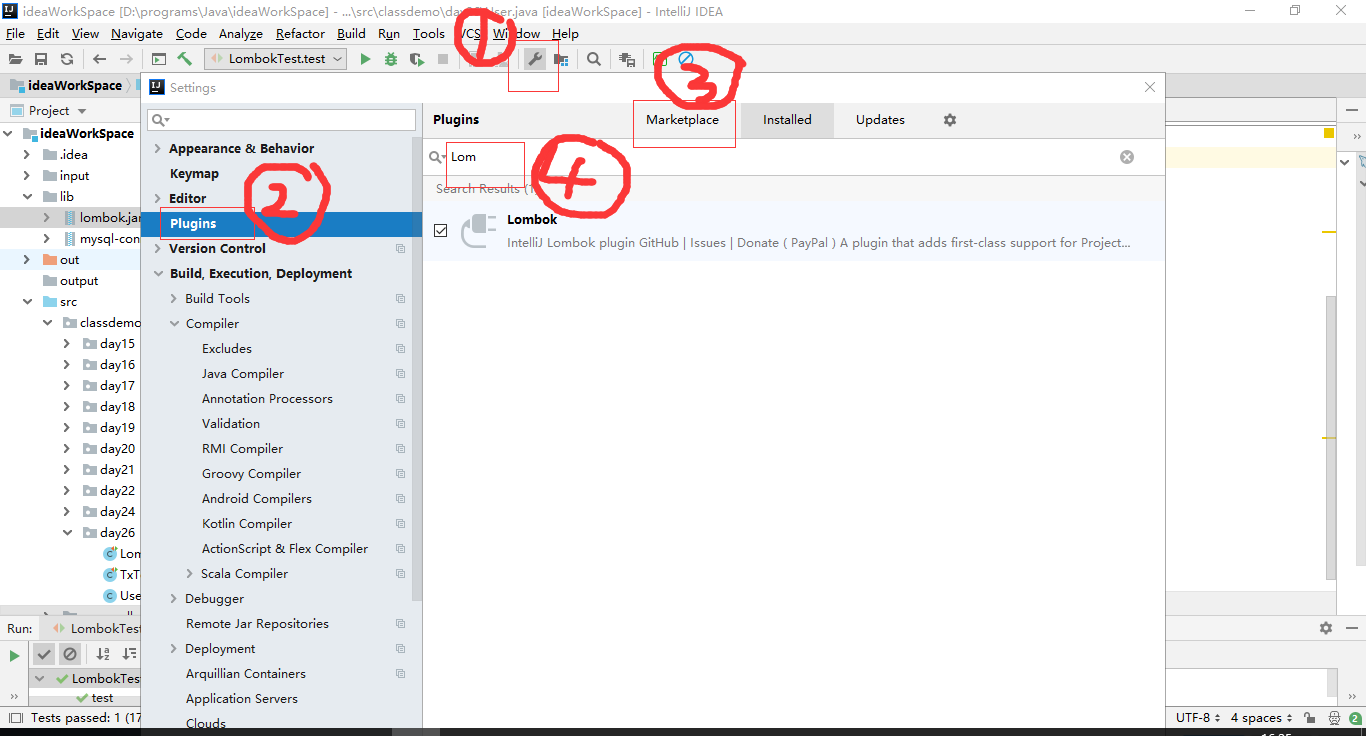This screenshot has width=1366, height=736.
Task: Switch to the Updates tab
Action: tap(880, 120)
